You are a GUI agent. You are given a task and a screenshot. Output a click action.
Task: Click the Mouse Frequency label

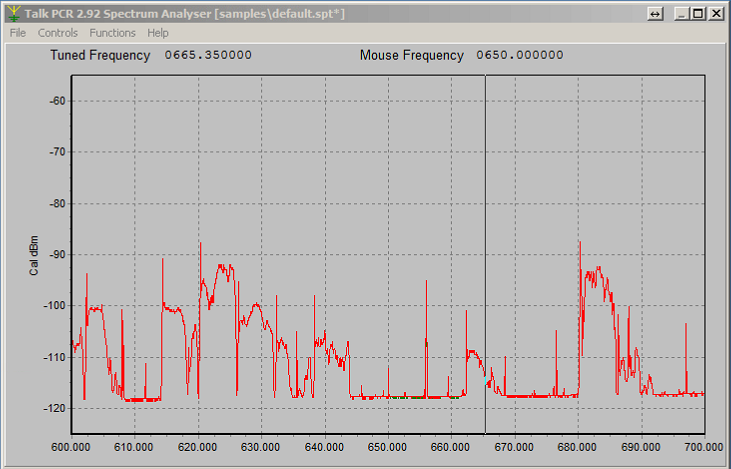[x=412, y=55]
